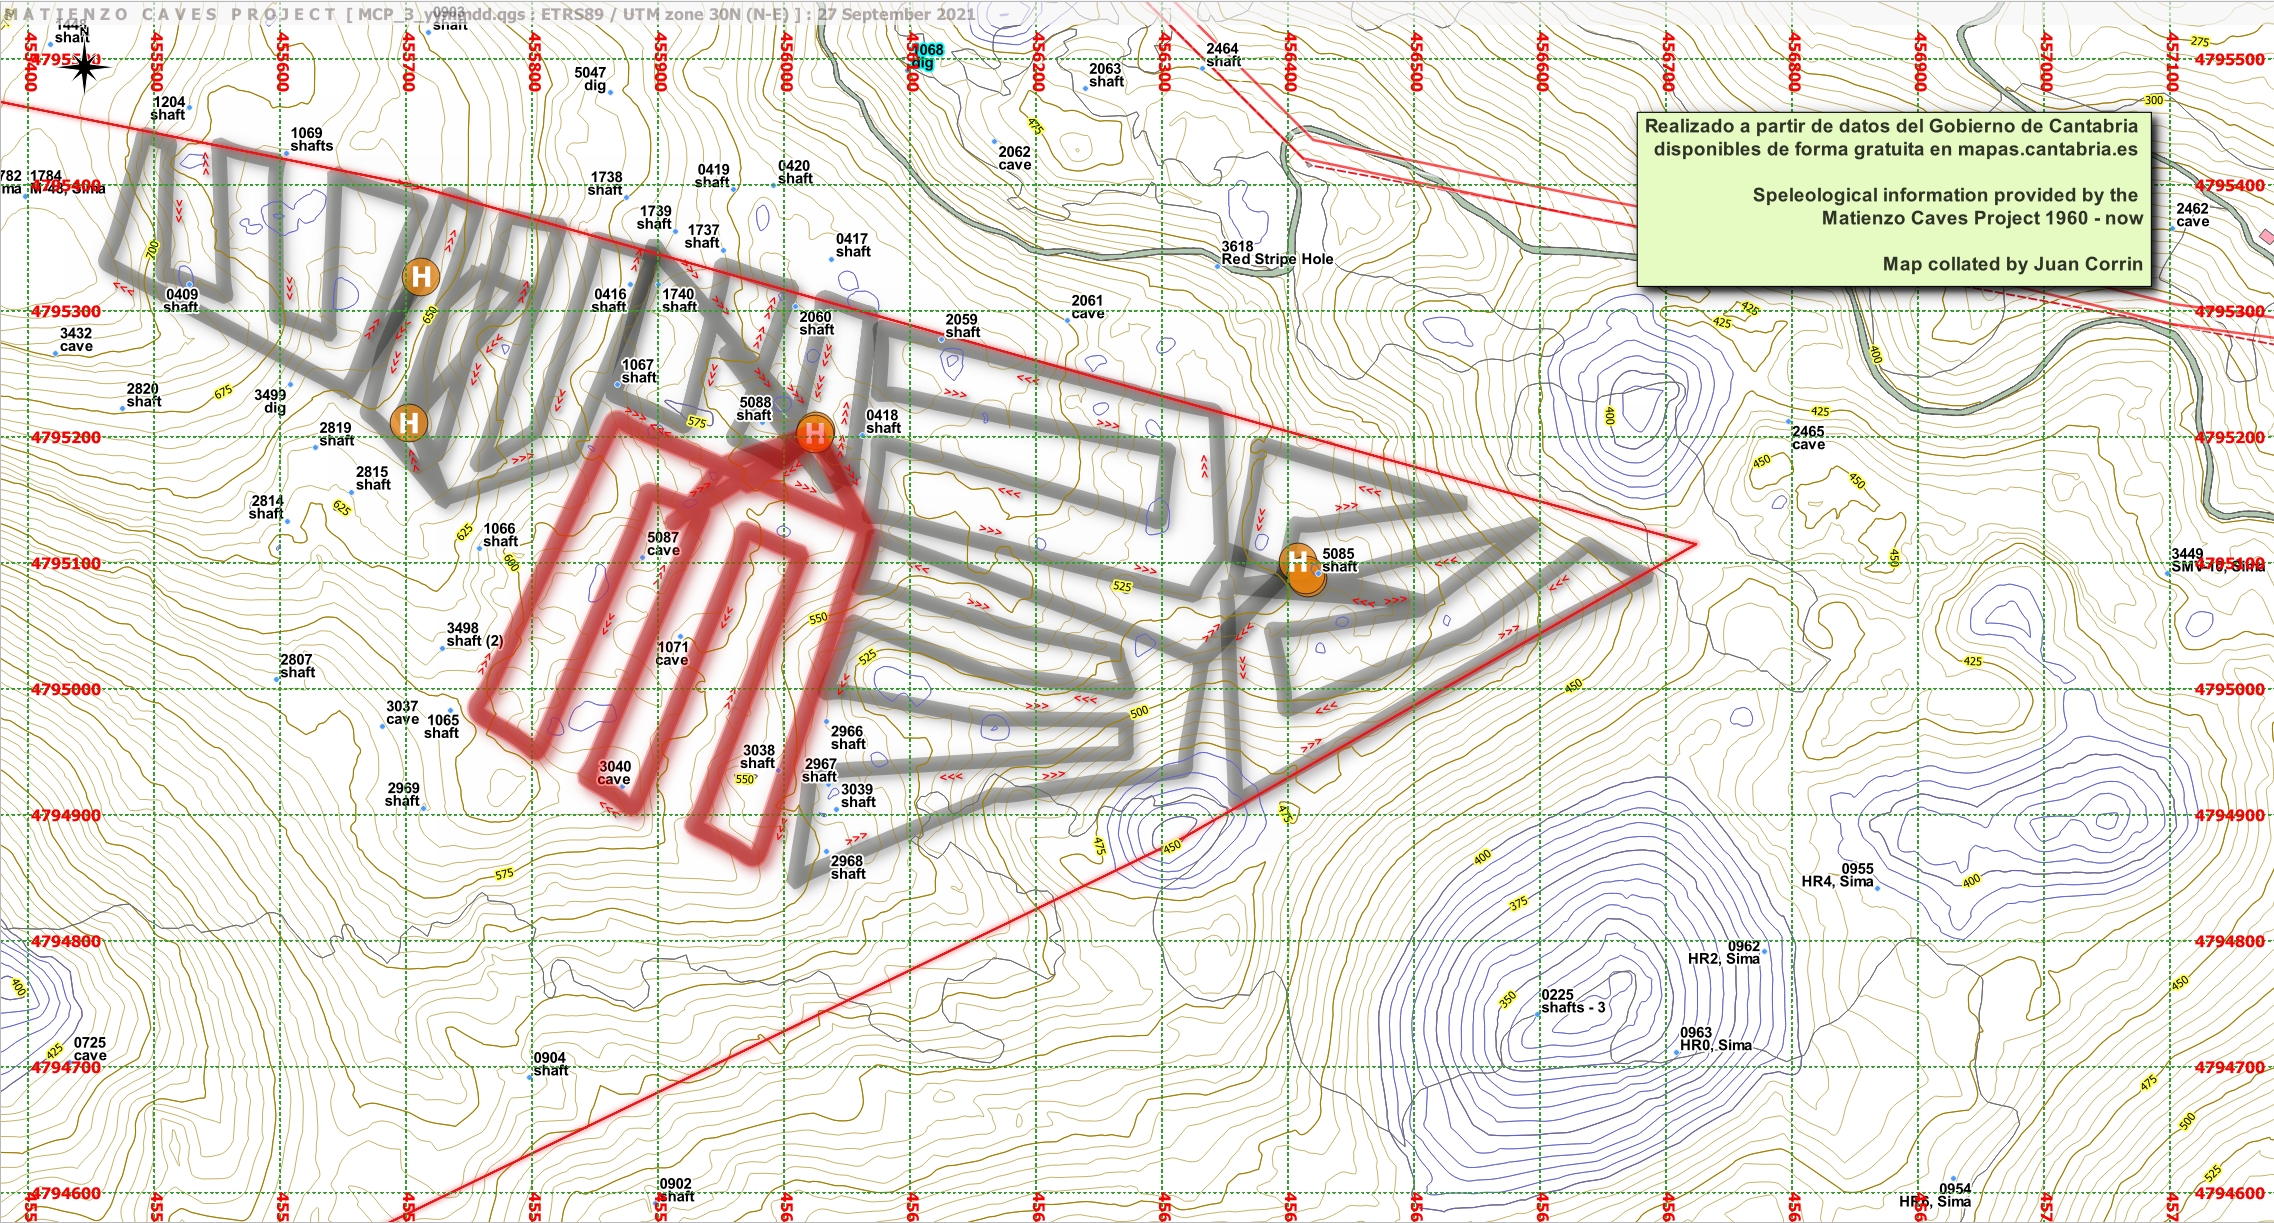Click the 3499 dig label
2274x1223 pixels.
[270, 401]
